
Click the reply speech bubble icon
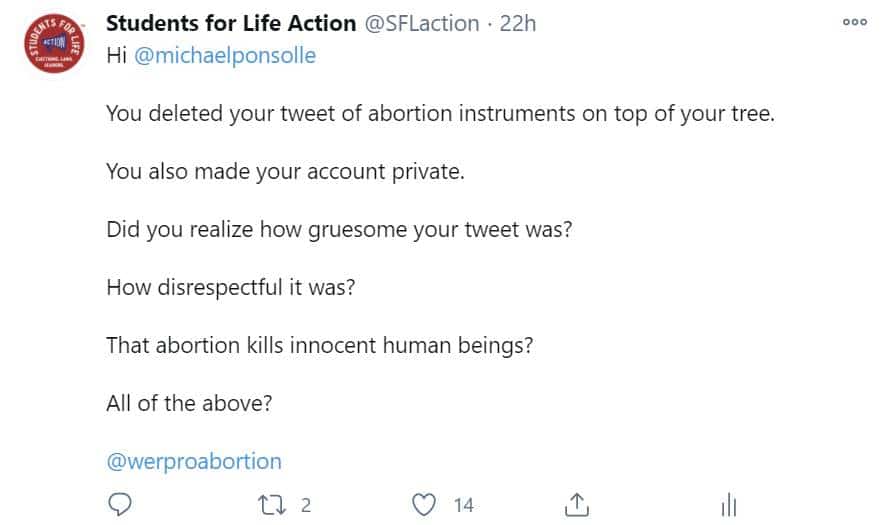point(120,504)
